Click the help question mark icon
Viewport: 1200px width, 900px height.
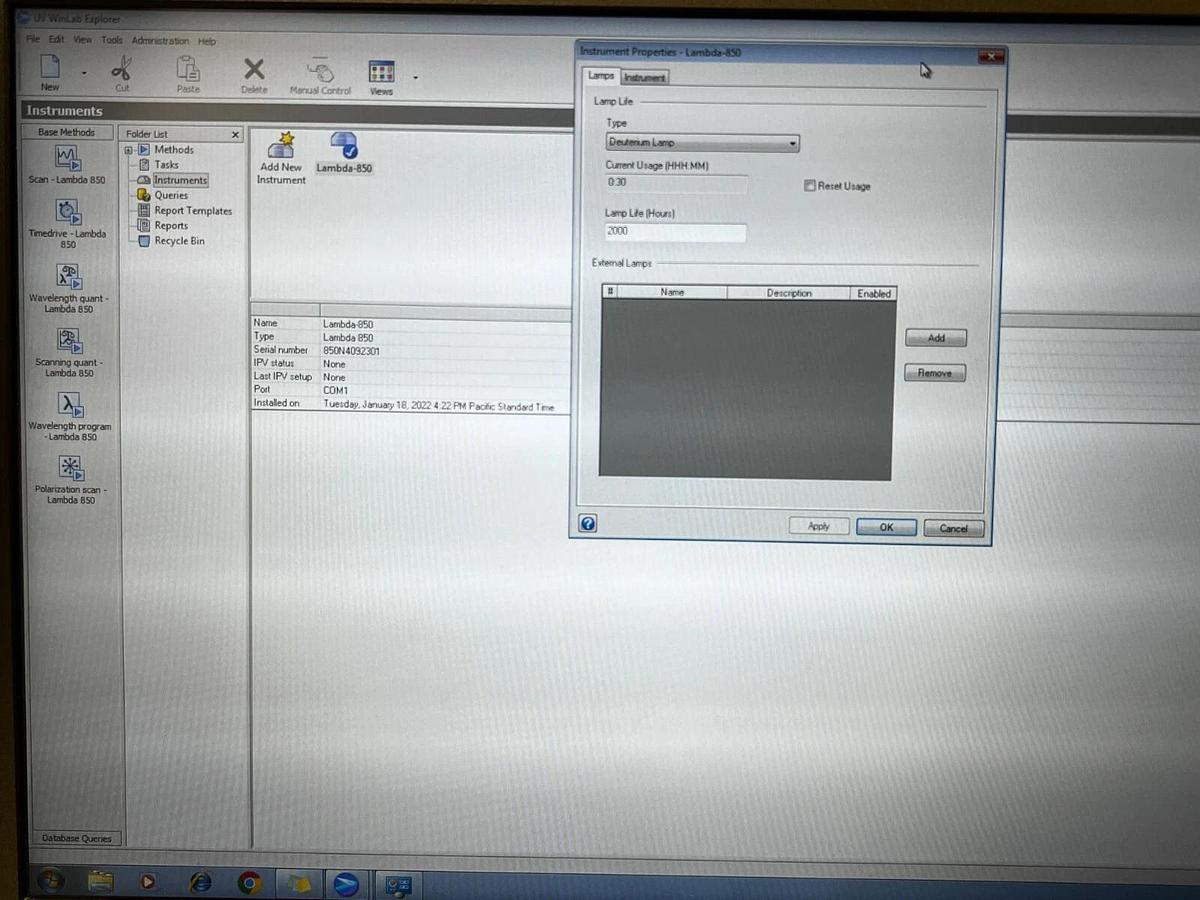587,523
